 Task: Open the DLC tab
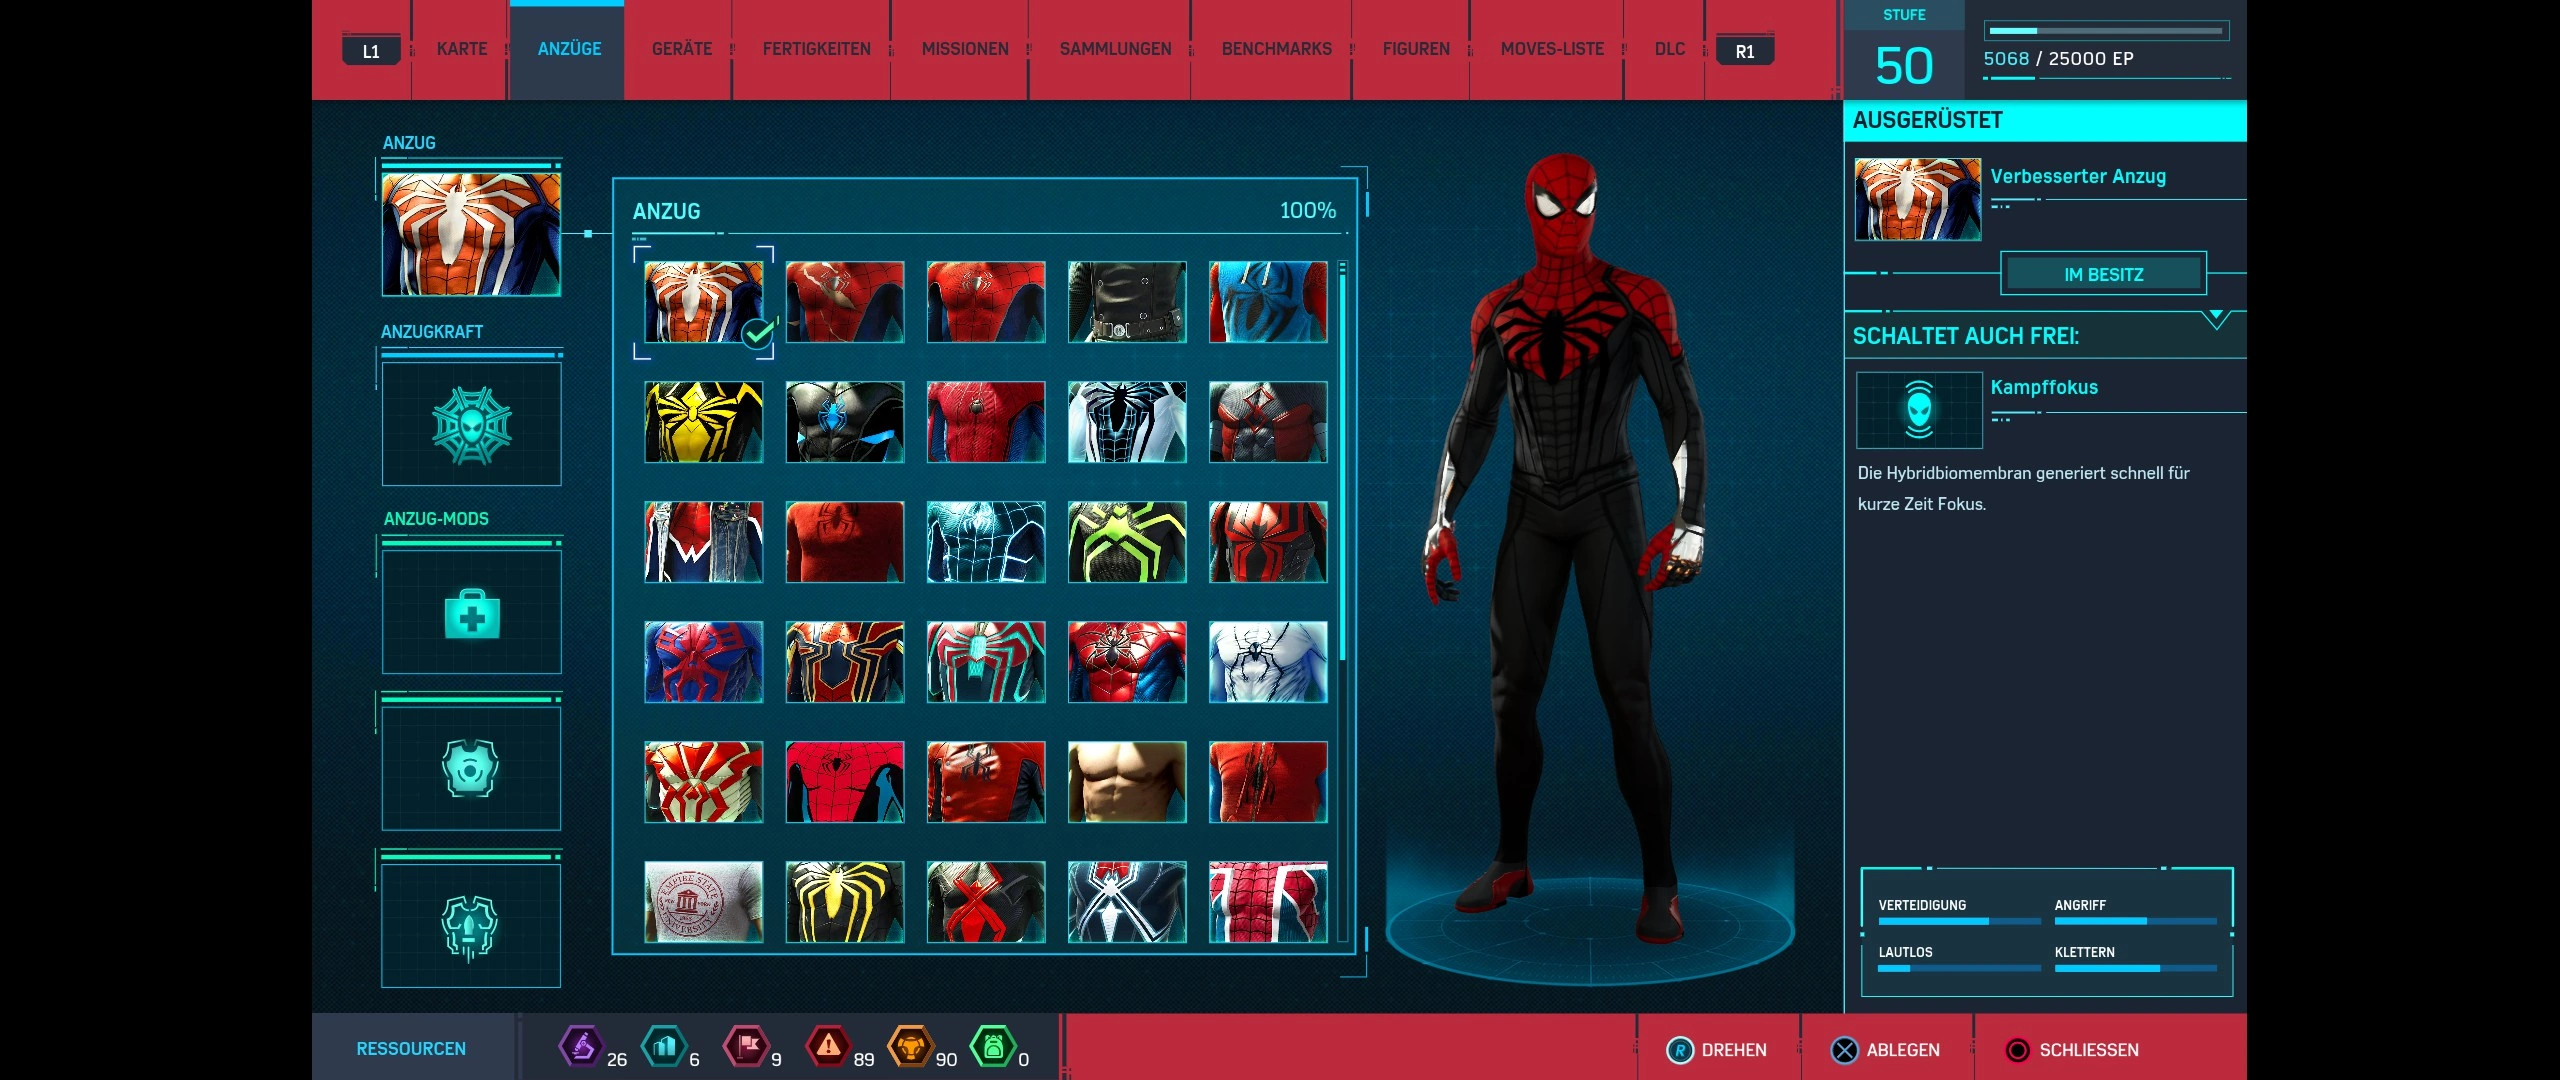pos(1670,49)
